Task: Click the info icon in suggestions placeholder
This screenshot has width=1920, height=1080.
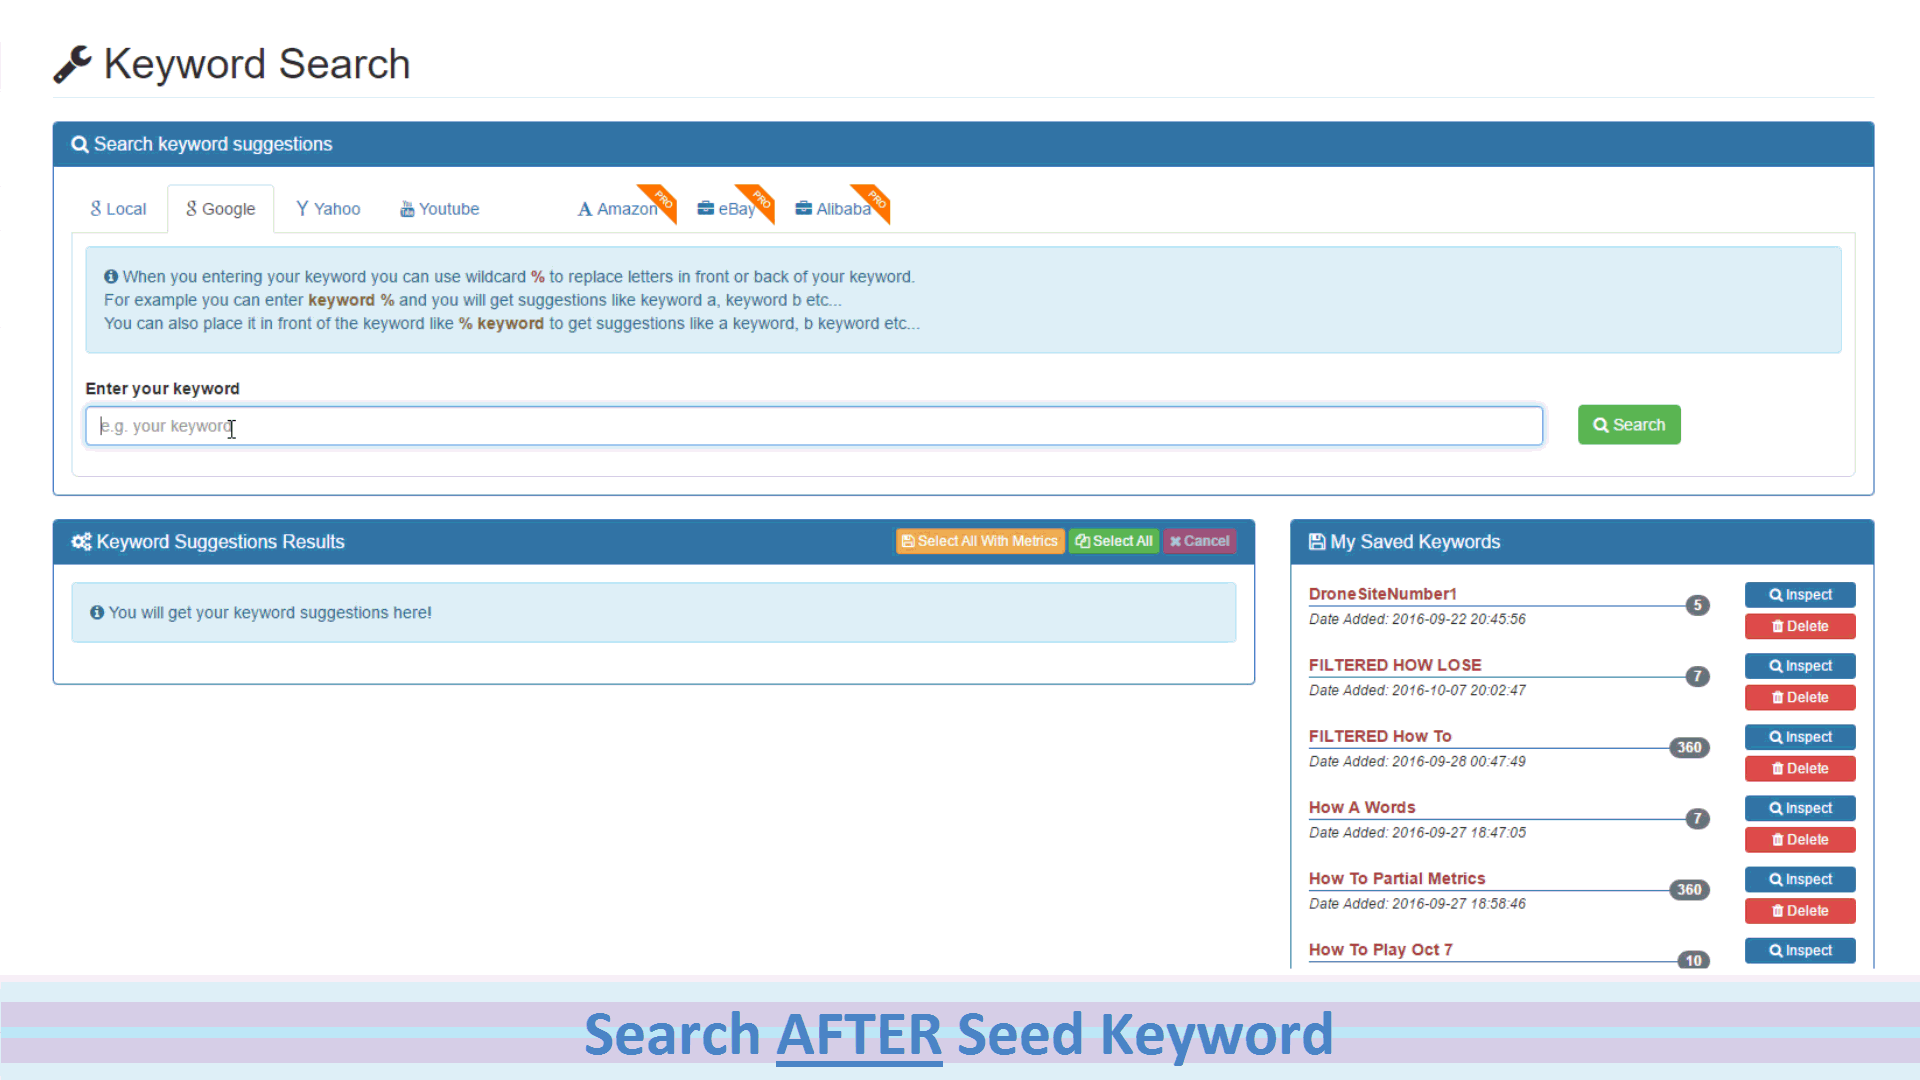Action: tap(97, 612)
